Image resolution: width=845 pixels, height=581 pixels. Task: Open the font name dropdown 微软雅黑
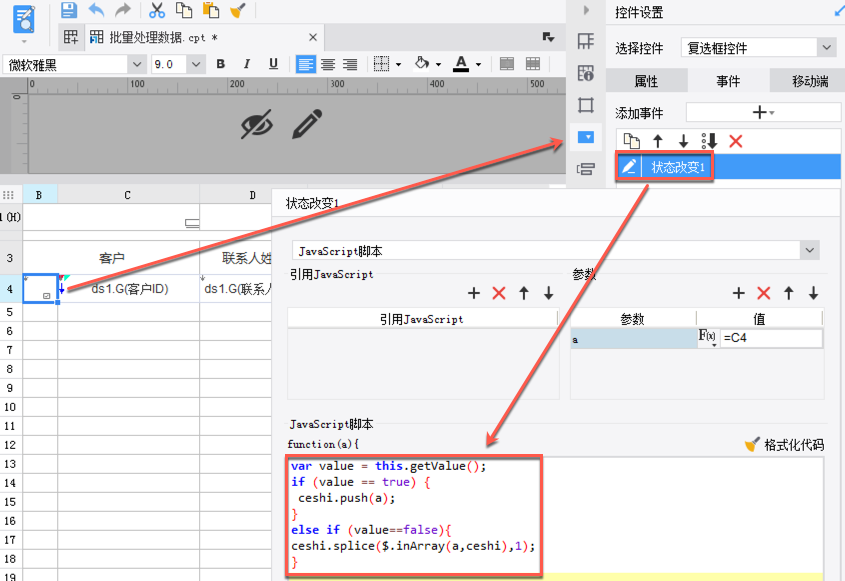click(137, 65)
